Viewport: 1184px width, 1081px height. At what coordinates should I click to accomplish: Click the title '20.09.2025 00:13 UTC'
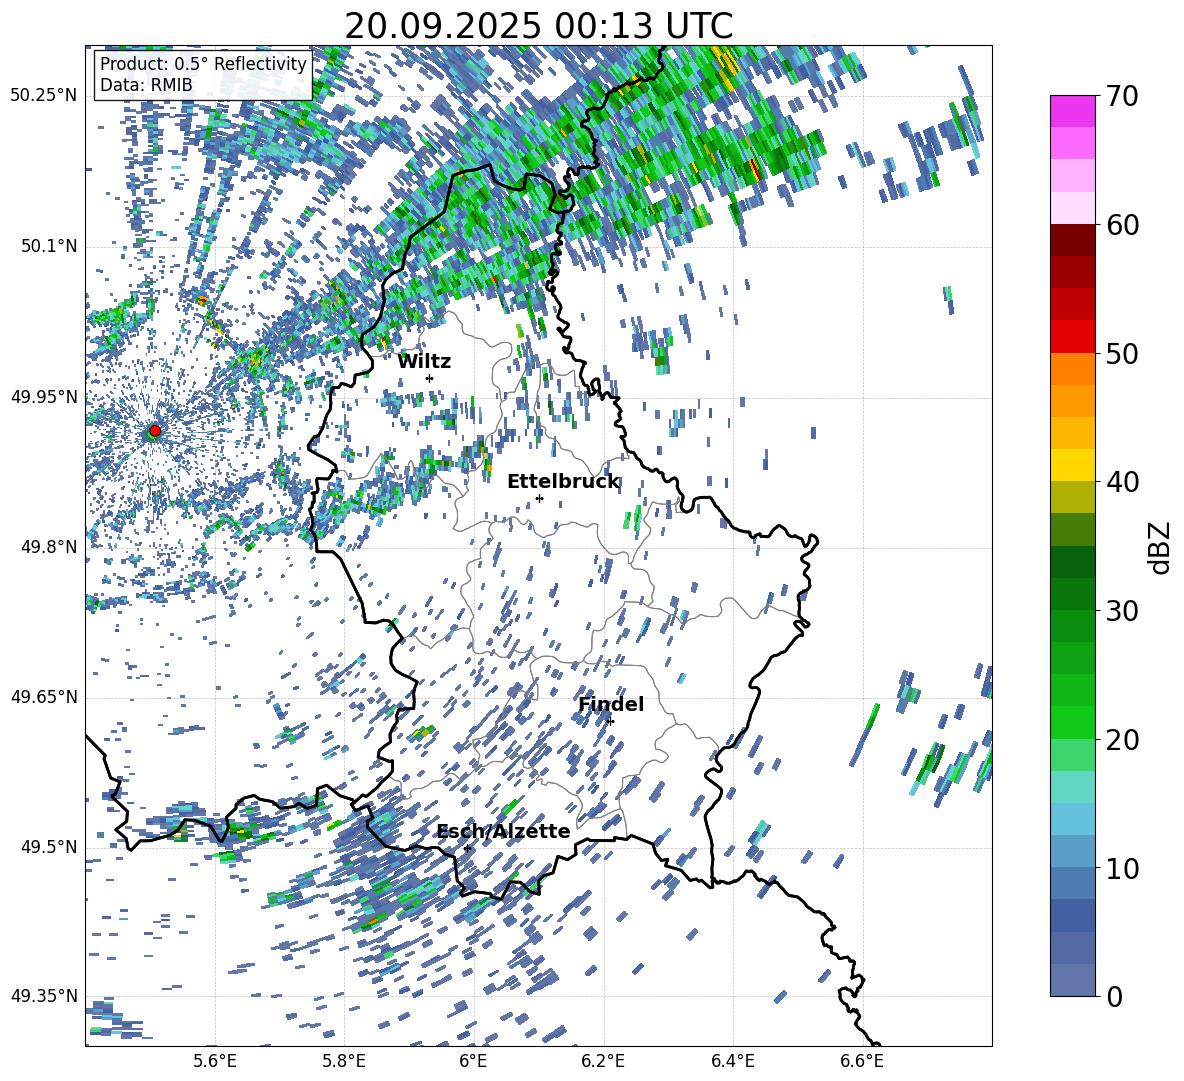pos(539,26)
